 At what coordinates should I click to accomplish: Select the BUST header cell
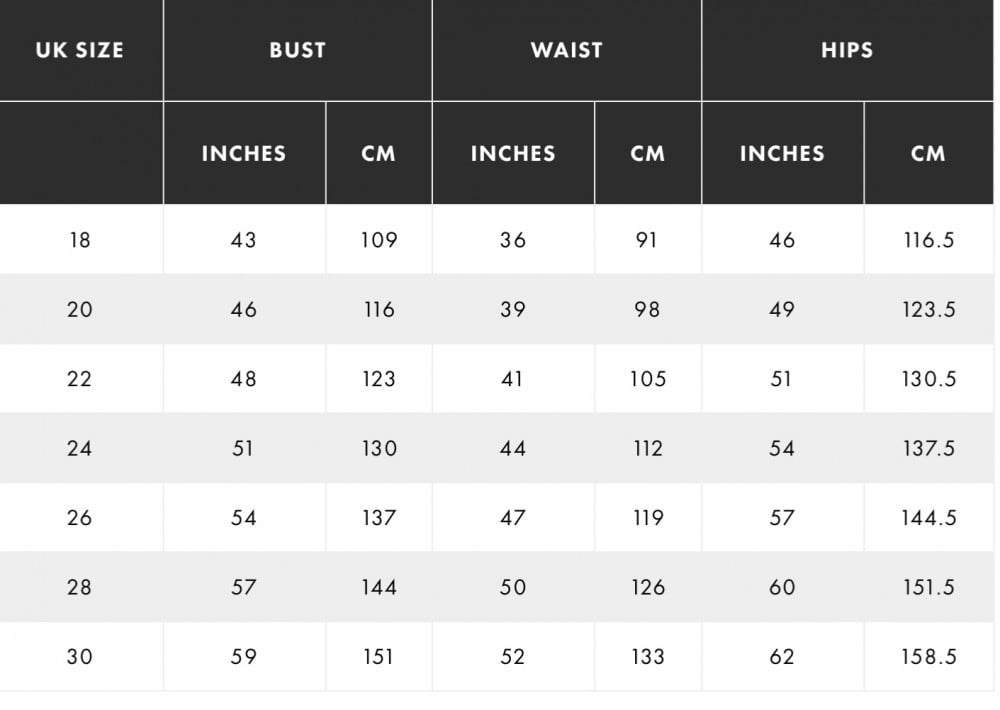(298, 50)
